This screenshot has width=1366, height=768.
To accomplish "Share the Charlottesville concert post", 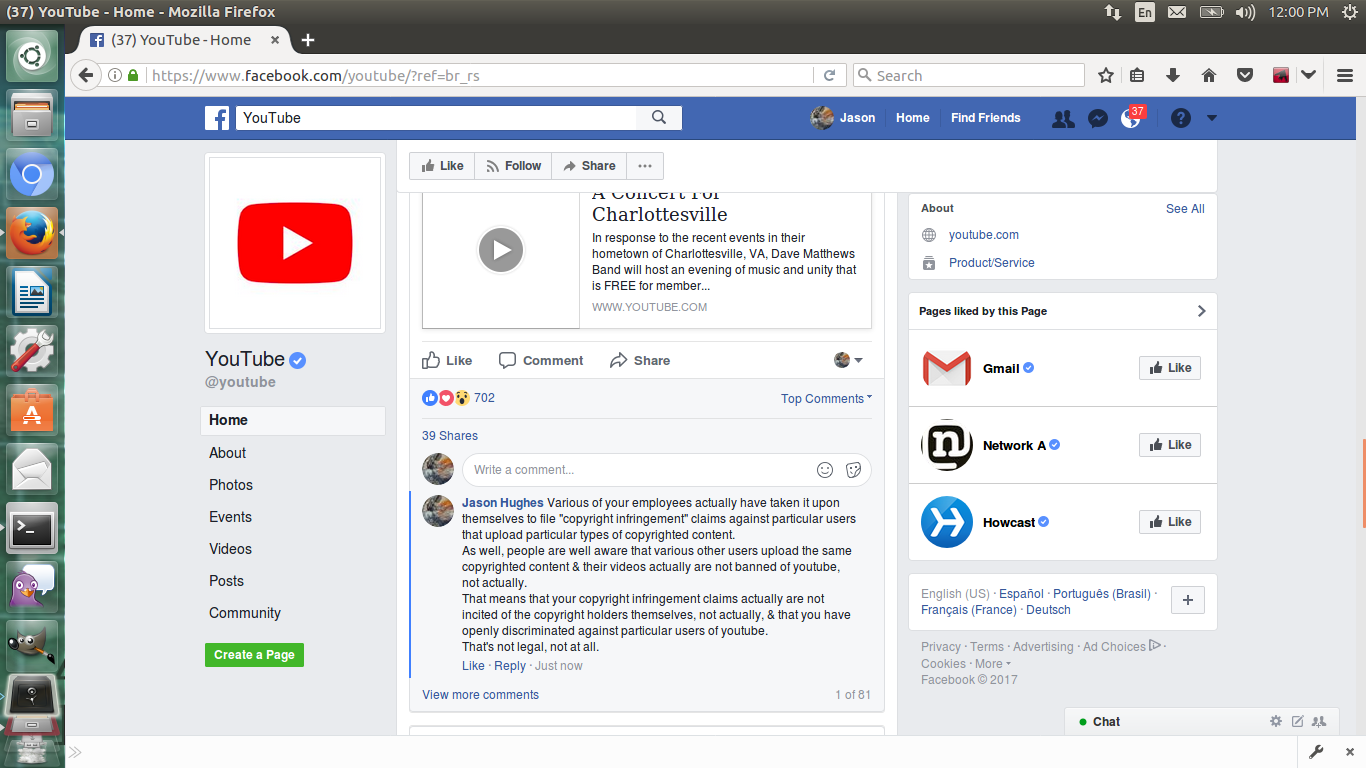I will [x=640, y=360].
